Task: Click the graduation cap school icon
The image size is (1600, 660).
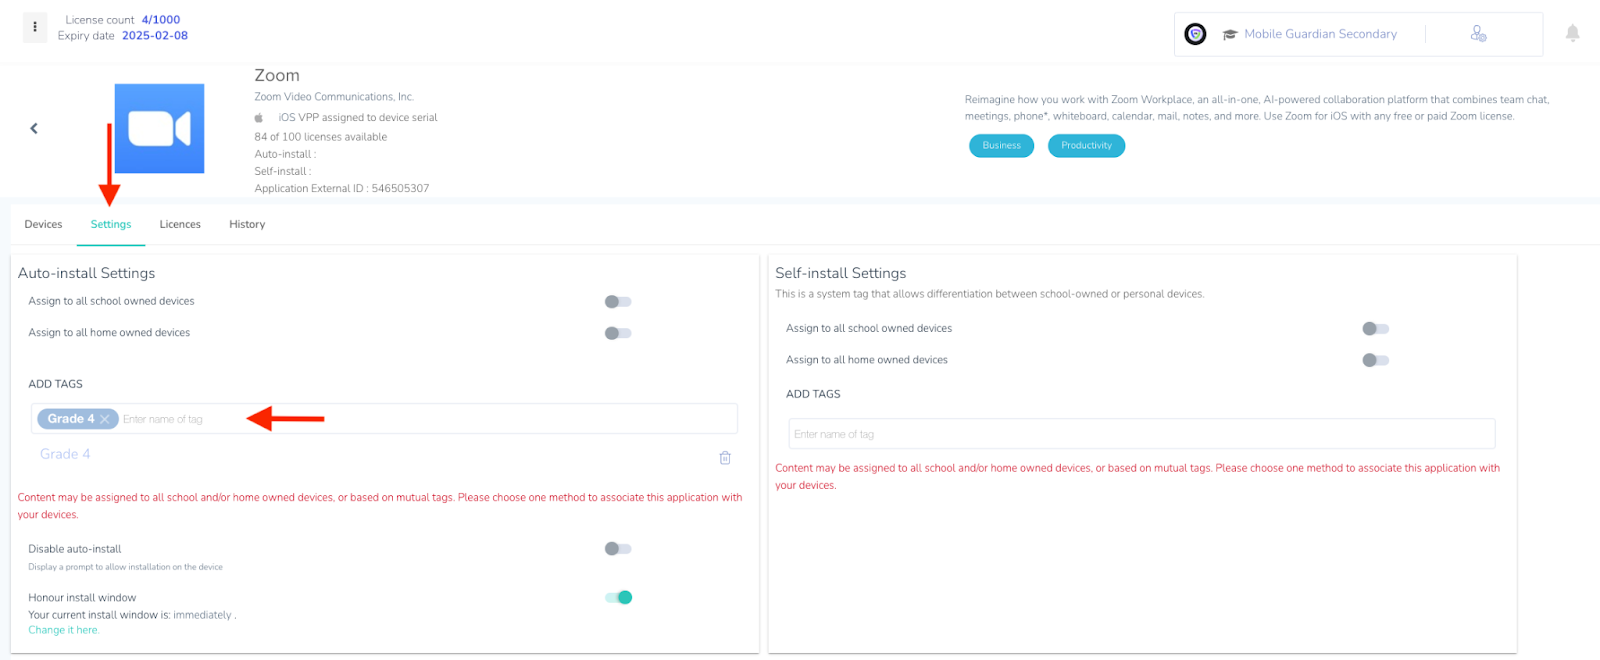Action: point(1230,34)
